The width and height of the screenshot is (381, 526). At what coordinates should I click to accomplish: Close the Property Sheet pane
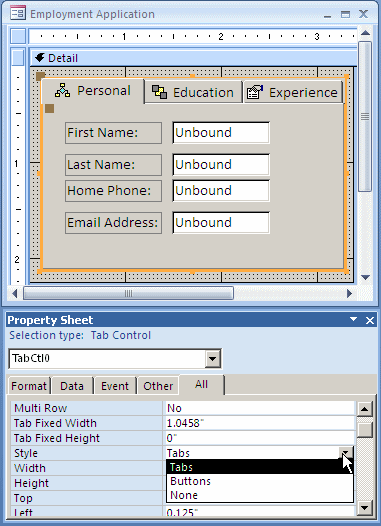click(x=370, y=320)
